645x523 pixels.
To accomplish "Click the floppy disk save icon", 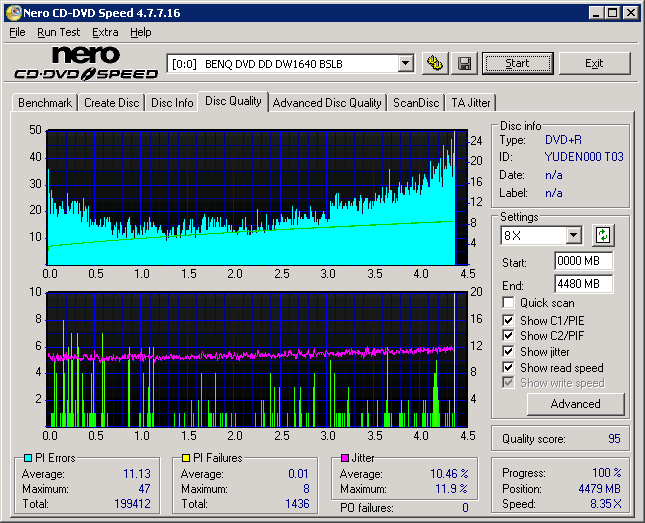I will [x=464, y=63].
